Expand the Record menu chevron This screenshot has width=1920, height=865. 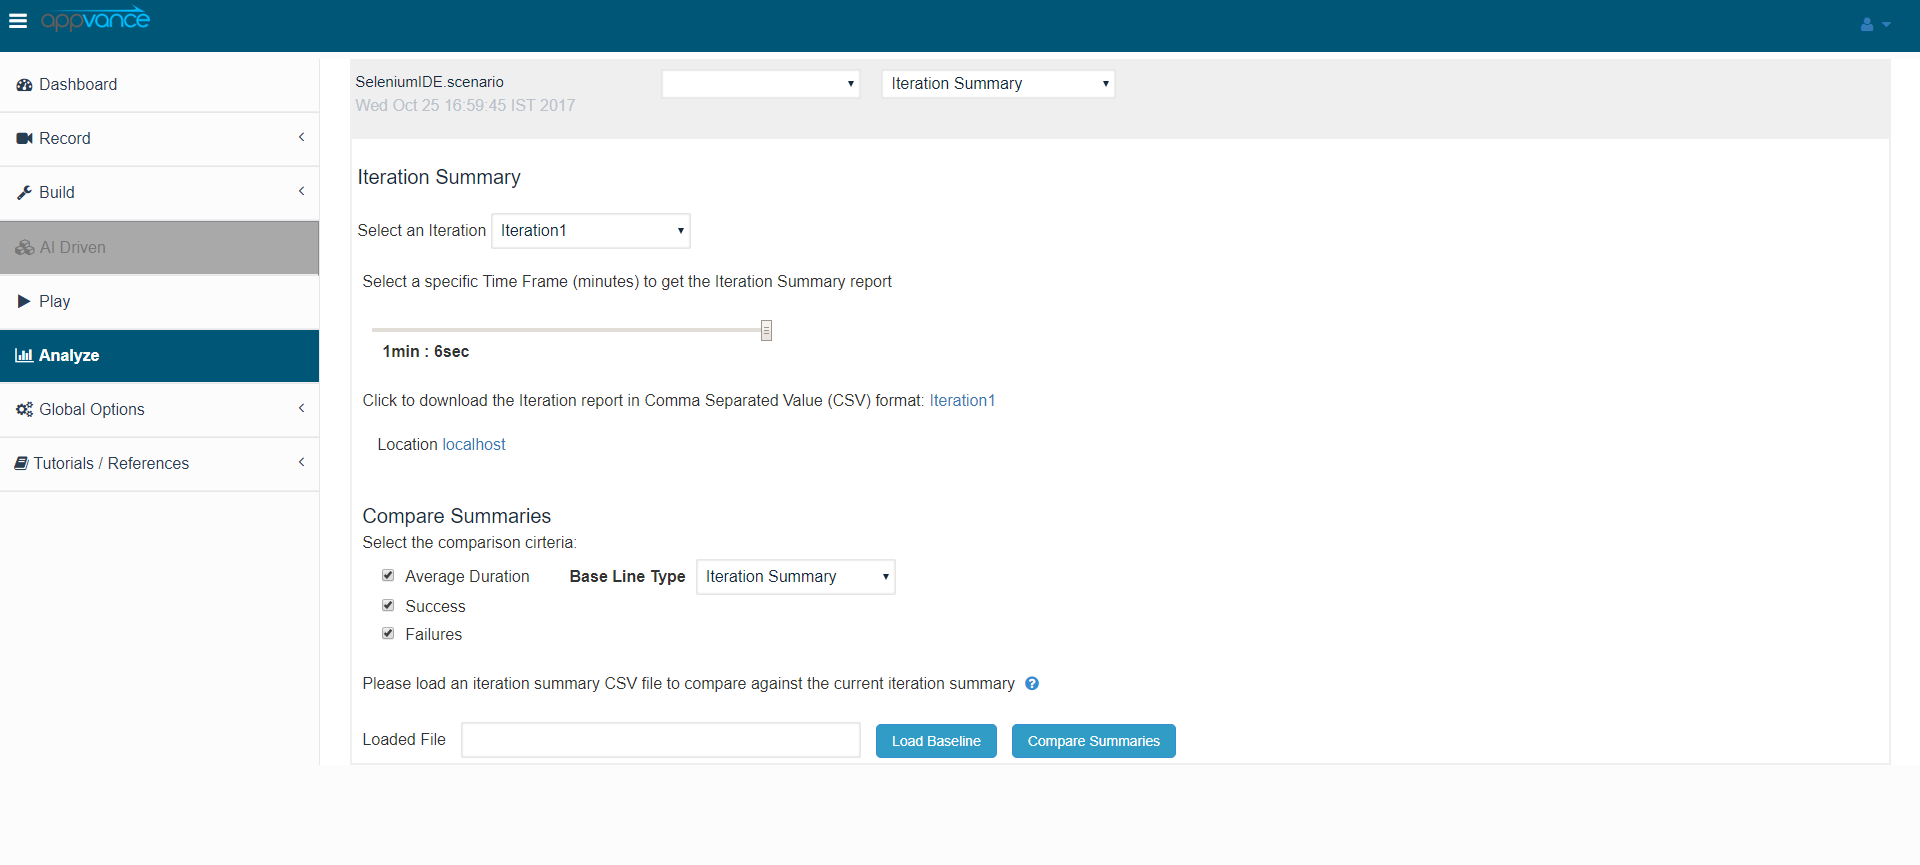point(301,137)
